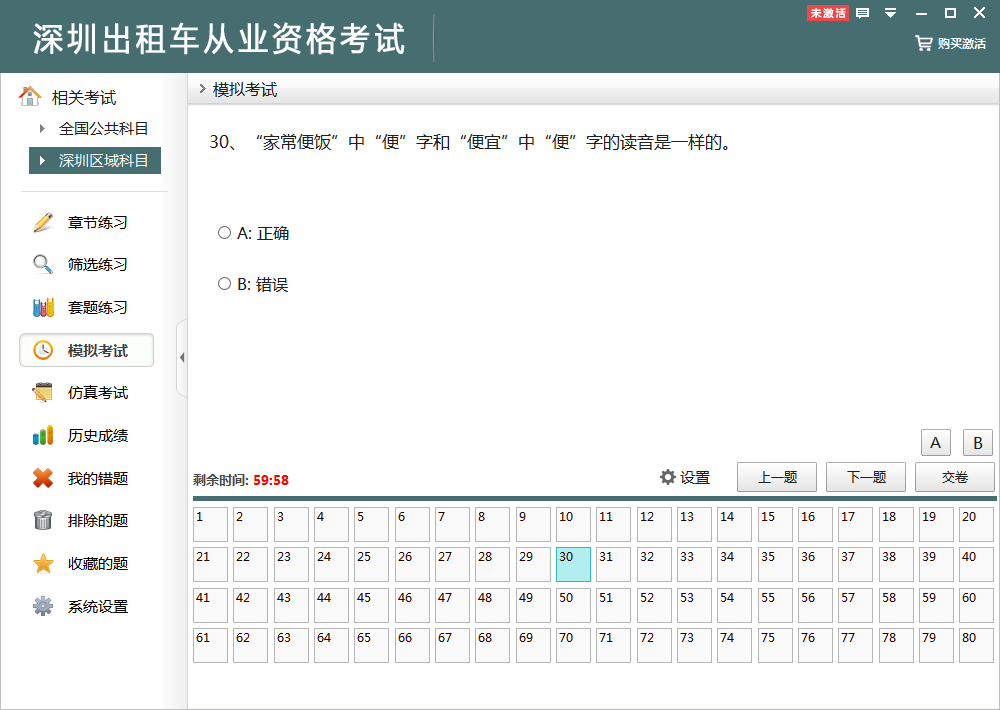Open 系统设置 gear icon in sidebar
This screenshot has height=710, width=1000.
point(43,607)
